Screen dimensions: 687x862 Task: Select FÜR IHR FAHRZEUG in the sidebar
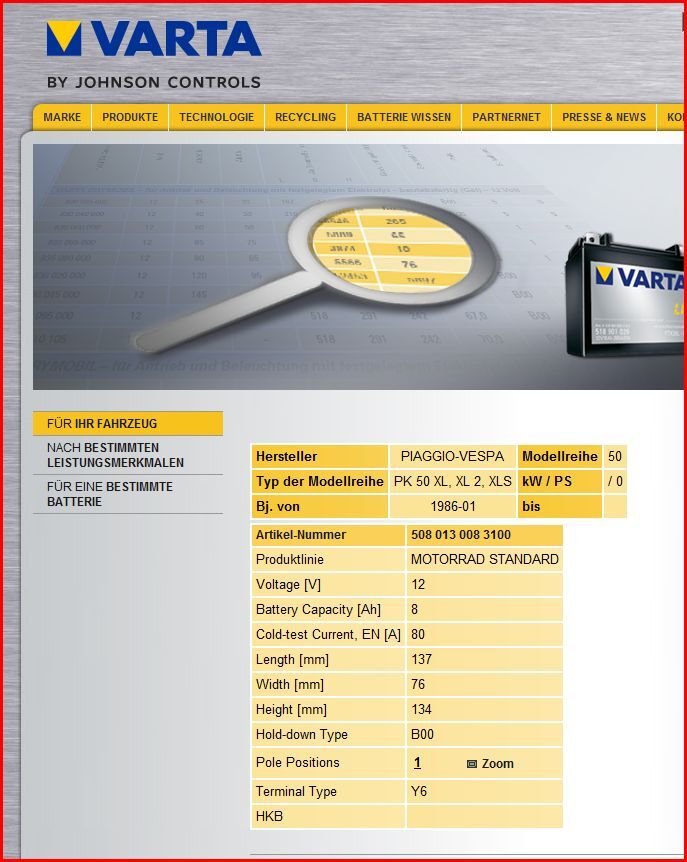pyautogui.click(x=102, y=424)
